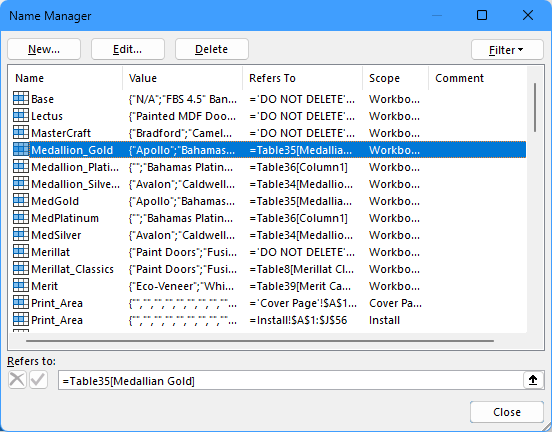Select the name Lectus

47,116
